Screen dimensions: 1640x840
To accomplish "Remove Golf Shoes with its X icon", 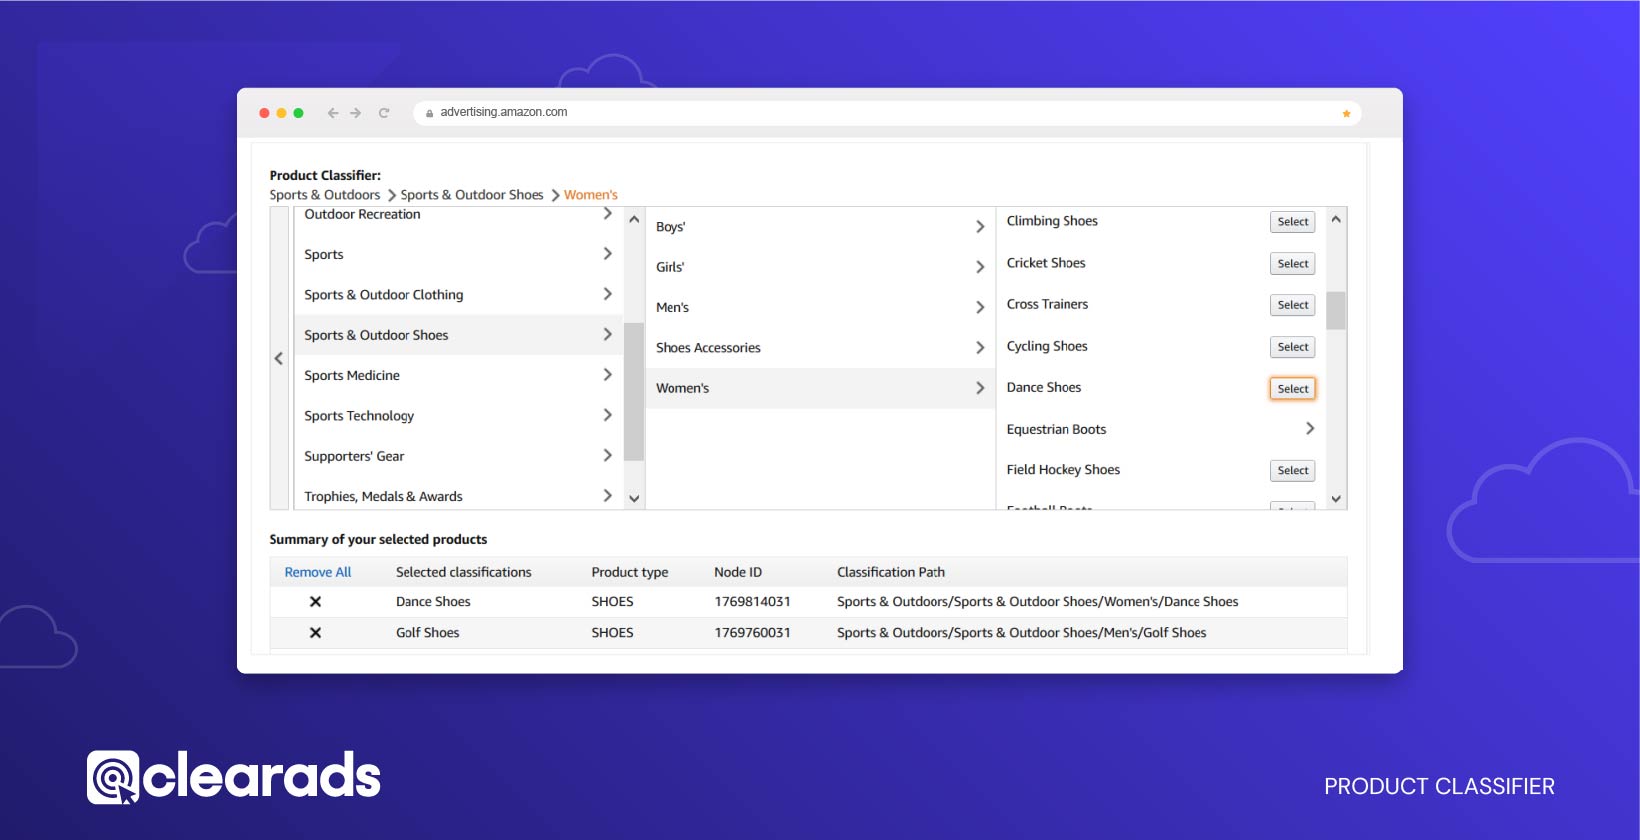I will click(315, 632).
